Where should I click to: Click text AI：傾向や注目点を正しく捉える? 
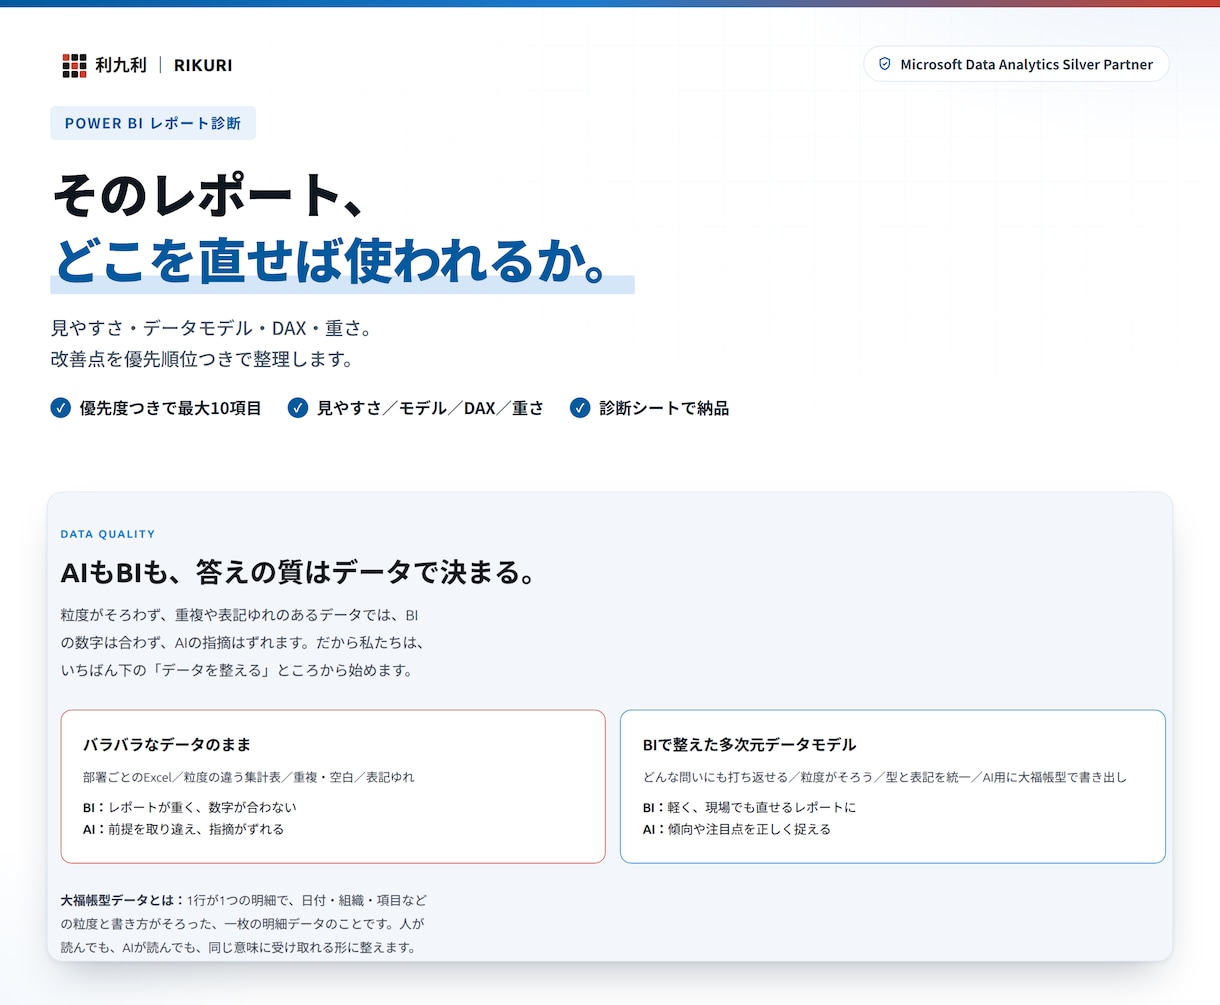point(737,829)
